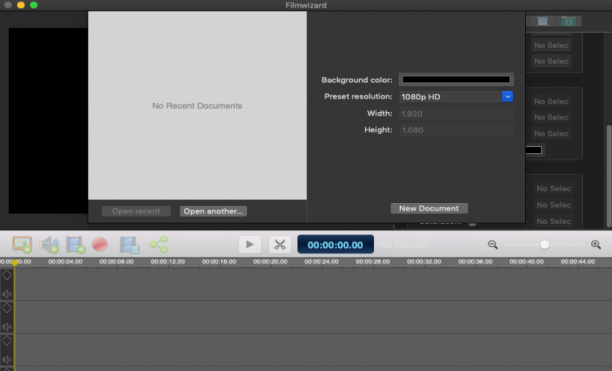Click the 00:00:12.00 mark on ruler

(x=168, y=261)
